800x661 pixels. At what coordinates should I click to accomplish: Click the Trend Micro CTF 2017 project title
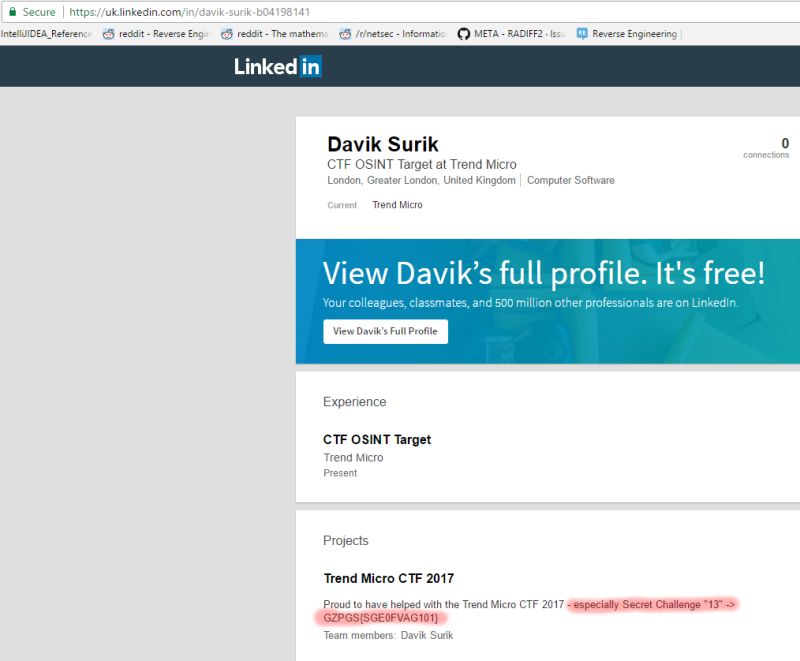pyautogui.click(x=389, y=578)
